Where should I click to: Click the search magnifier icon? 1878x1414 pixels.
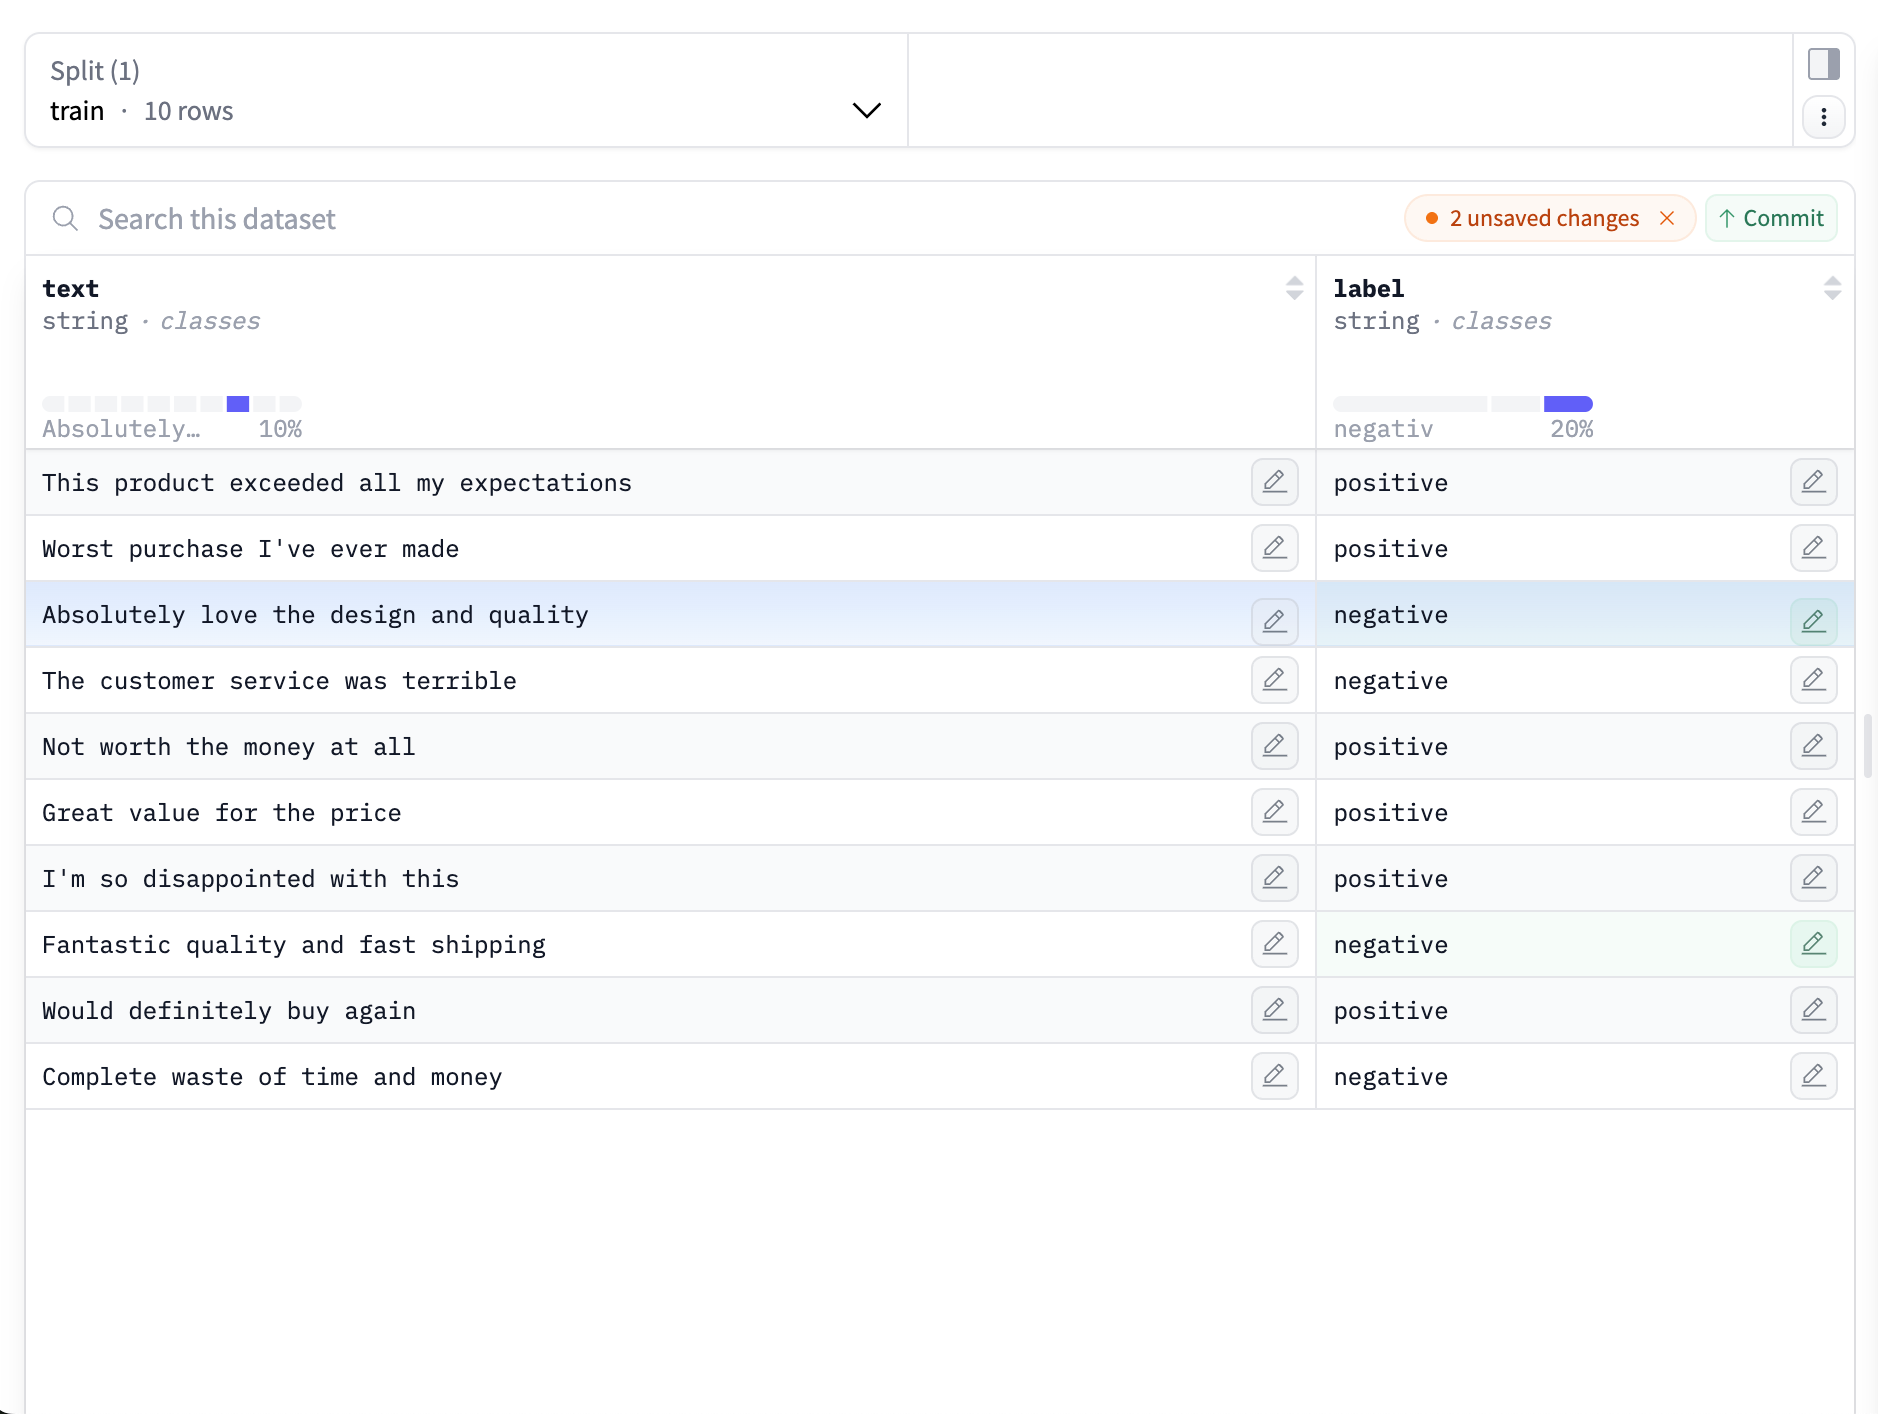tap(65, 218)
